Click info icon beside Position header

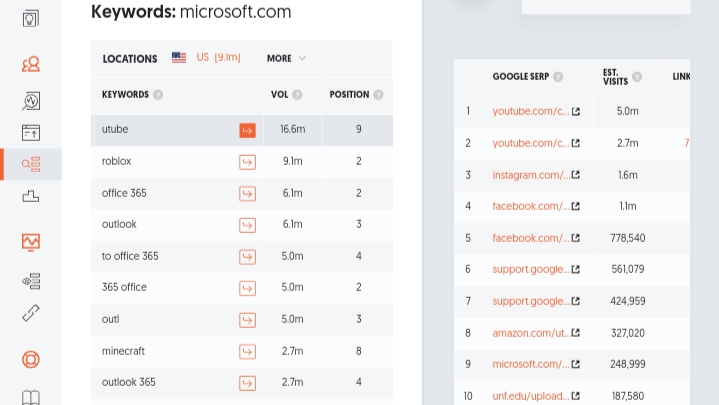[x=378, y=95]
